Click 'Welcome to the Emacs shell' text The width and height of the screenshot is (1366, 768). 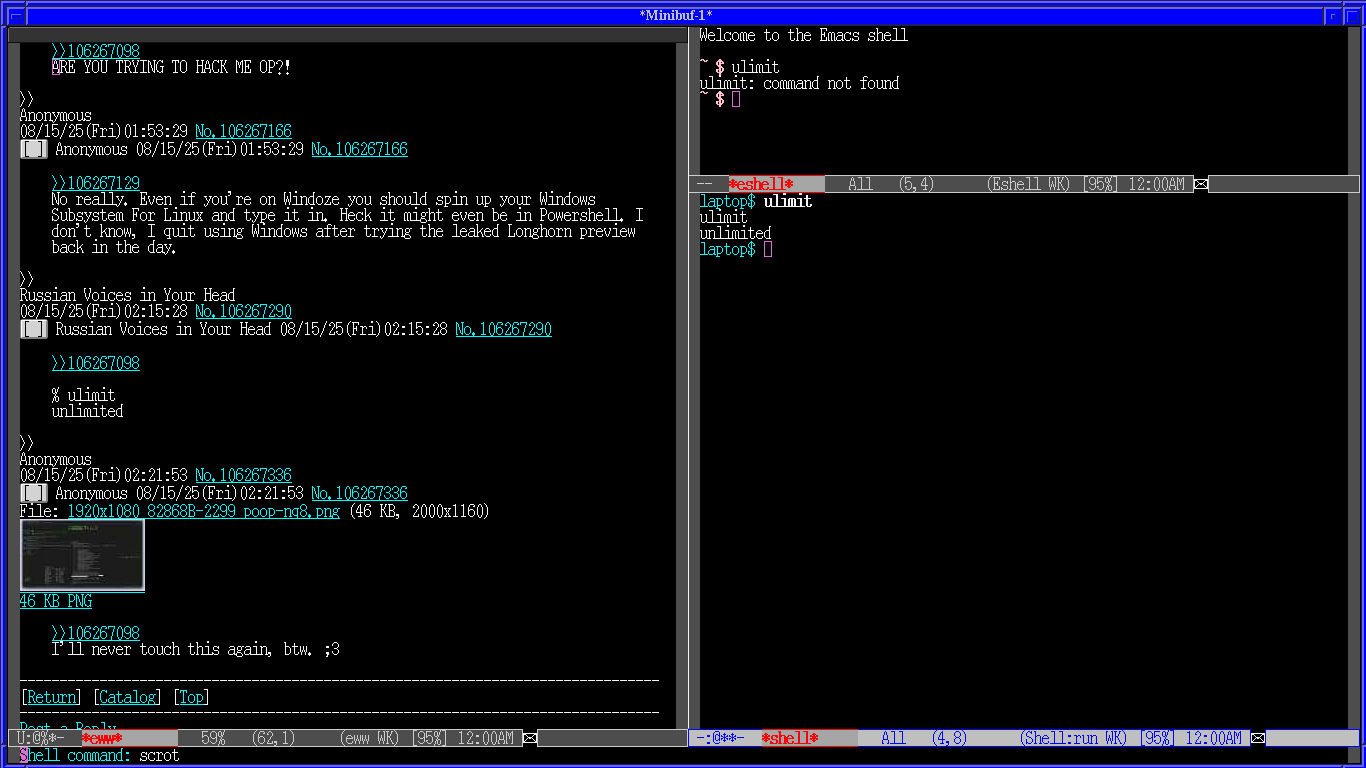(x=804, y=36)
